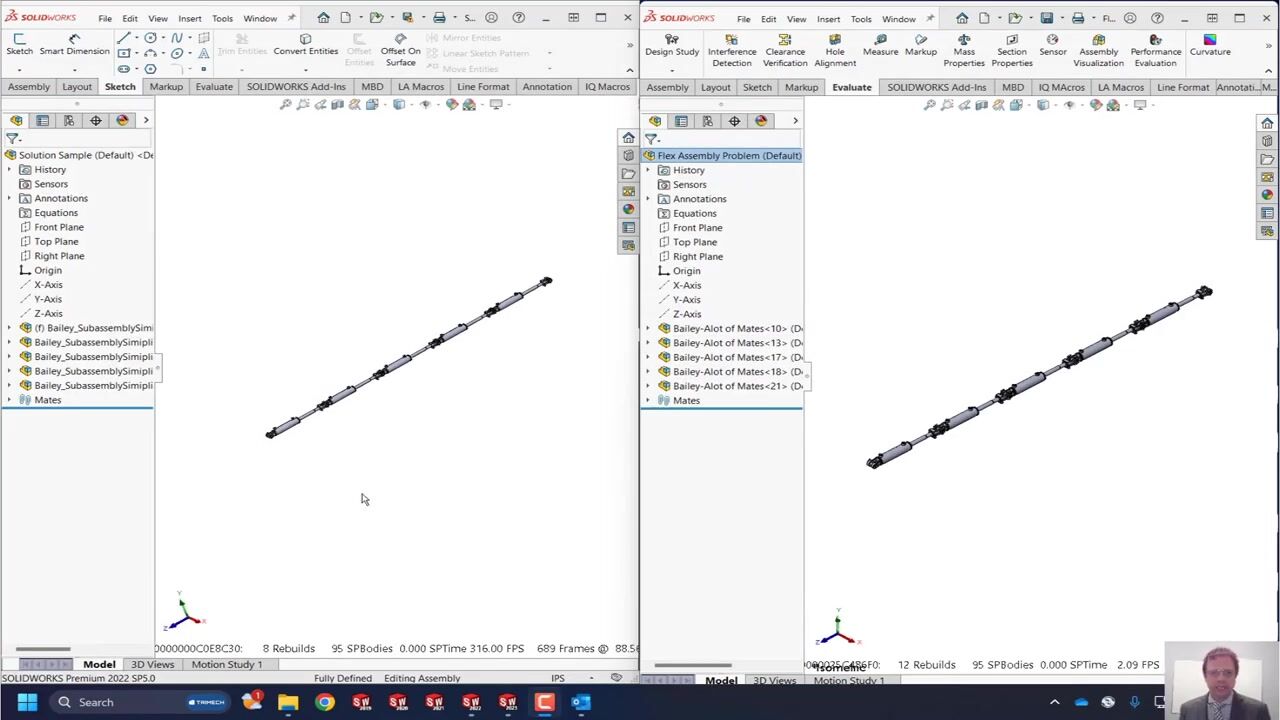Click the Clearance Verification icon
Screen dimensions: 1280x720
(x=785, y=51)
